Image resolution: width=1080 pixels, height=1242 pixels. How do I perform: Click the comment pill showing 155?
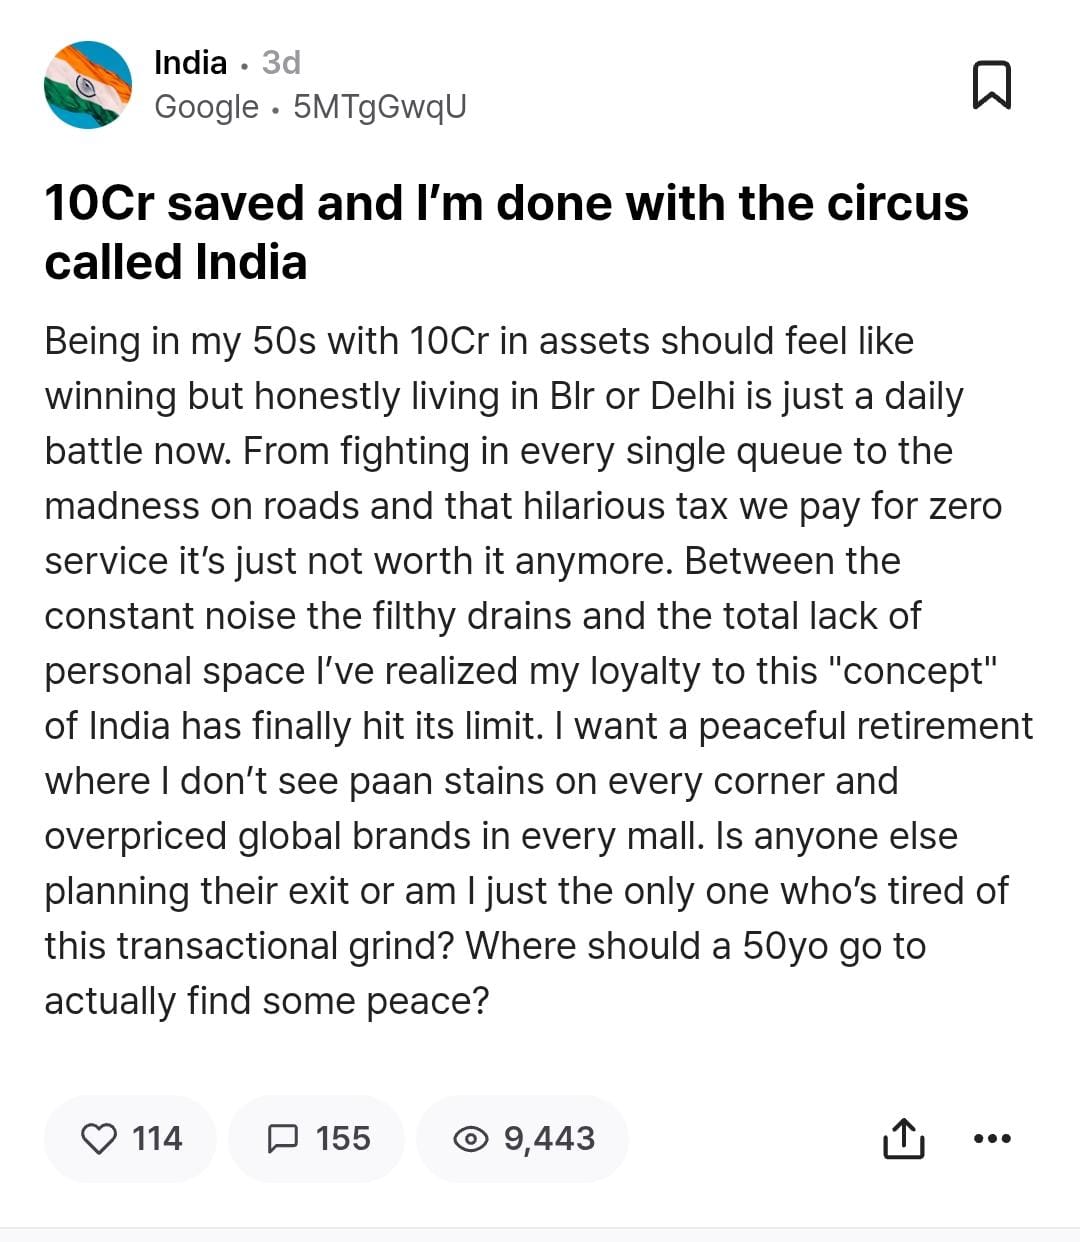317,1138
